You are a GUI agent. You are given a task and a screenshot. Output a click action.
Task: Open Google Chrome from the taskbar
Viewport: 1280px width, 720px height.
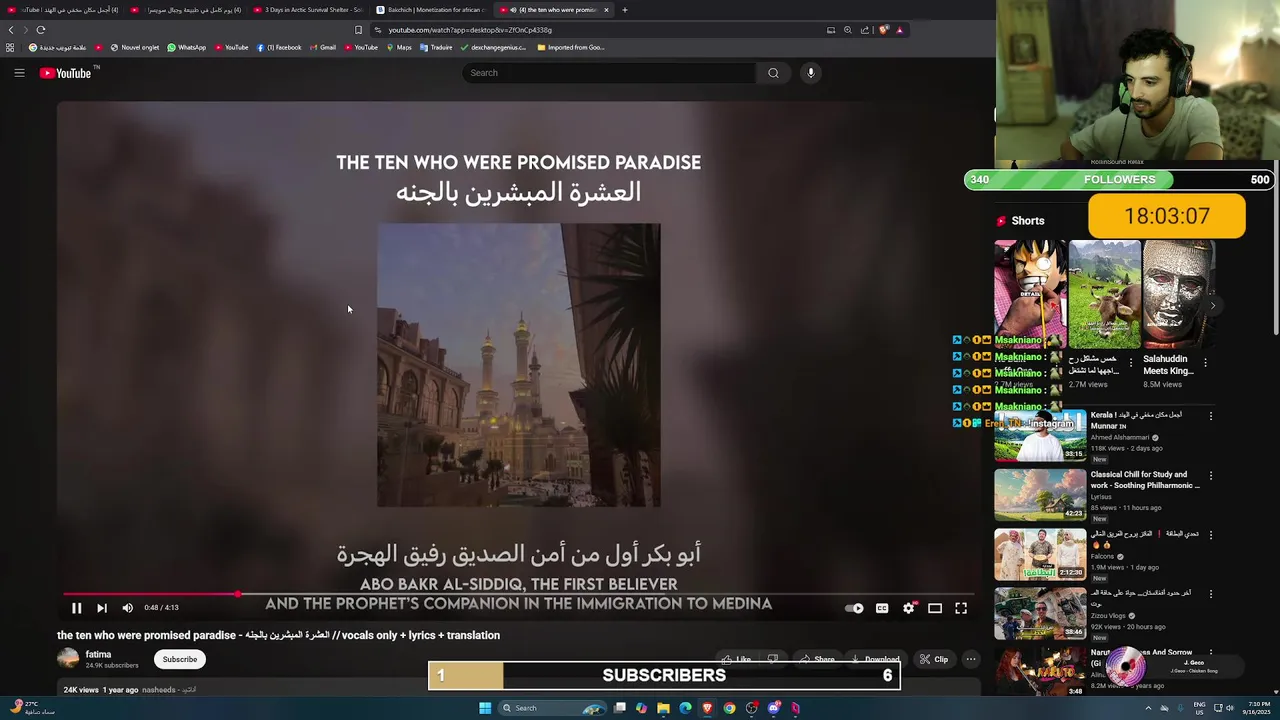(x=729, y=708)
